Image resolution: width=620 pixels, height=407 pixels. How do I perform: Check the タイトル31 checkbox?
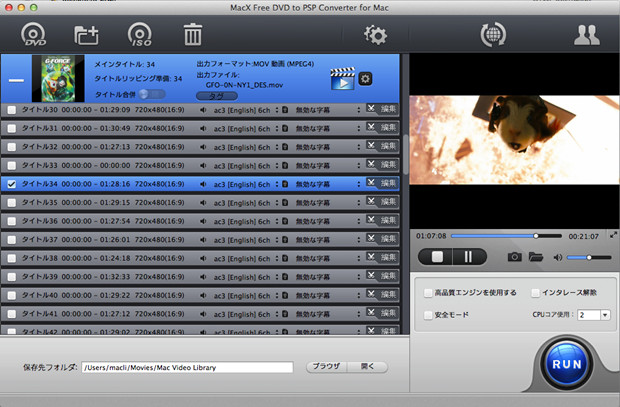[12, 129]
